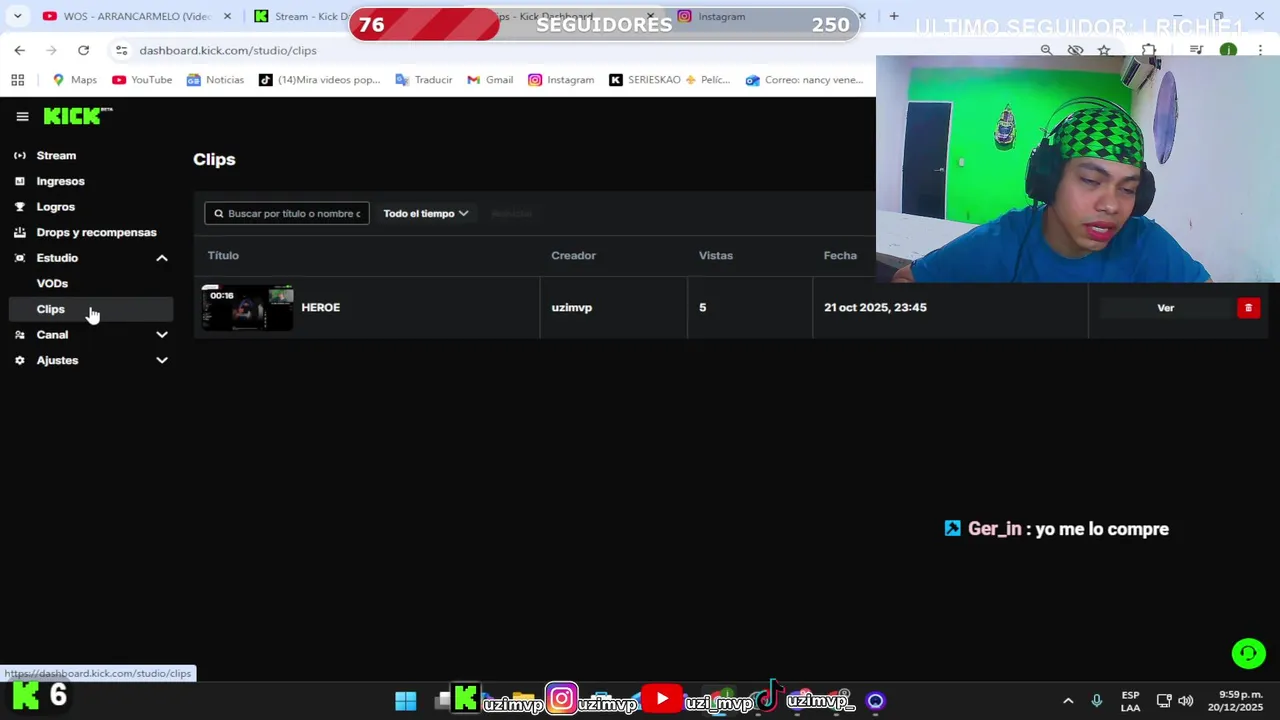The width and height of the screenshot is (1280, 720).
Task: Open a new browser tab
Action: point(894,16)
